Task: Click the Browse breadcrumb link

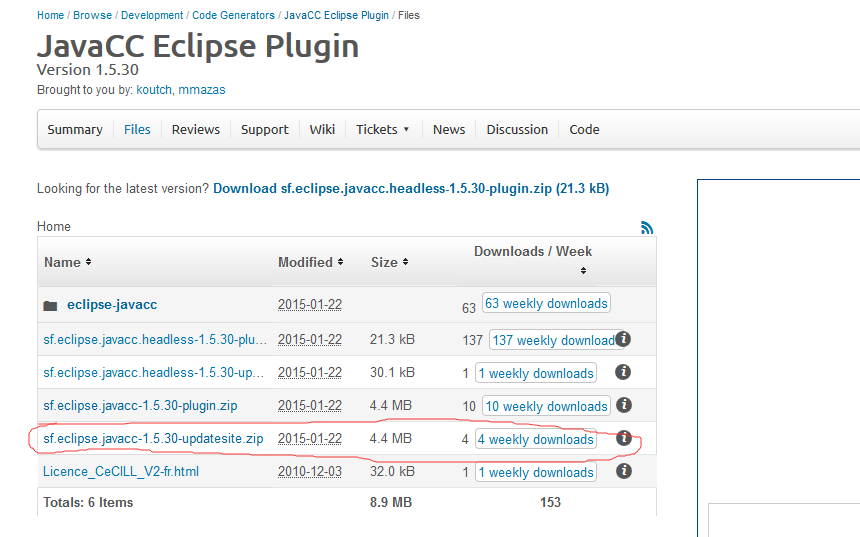Action: click(93, 15)
